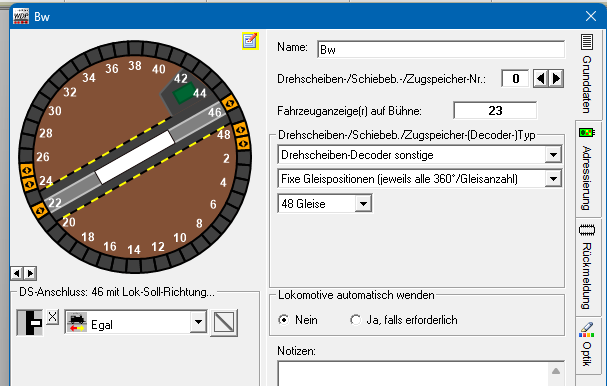Decrease the turntable number with the left arrow

[x=540, y=79]
